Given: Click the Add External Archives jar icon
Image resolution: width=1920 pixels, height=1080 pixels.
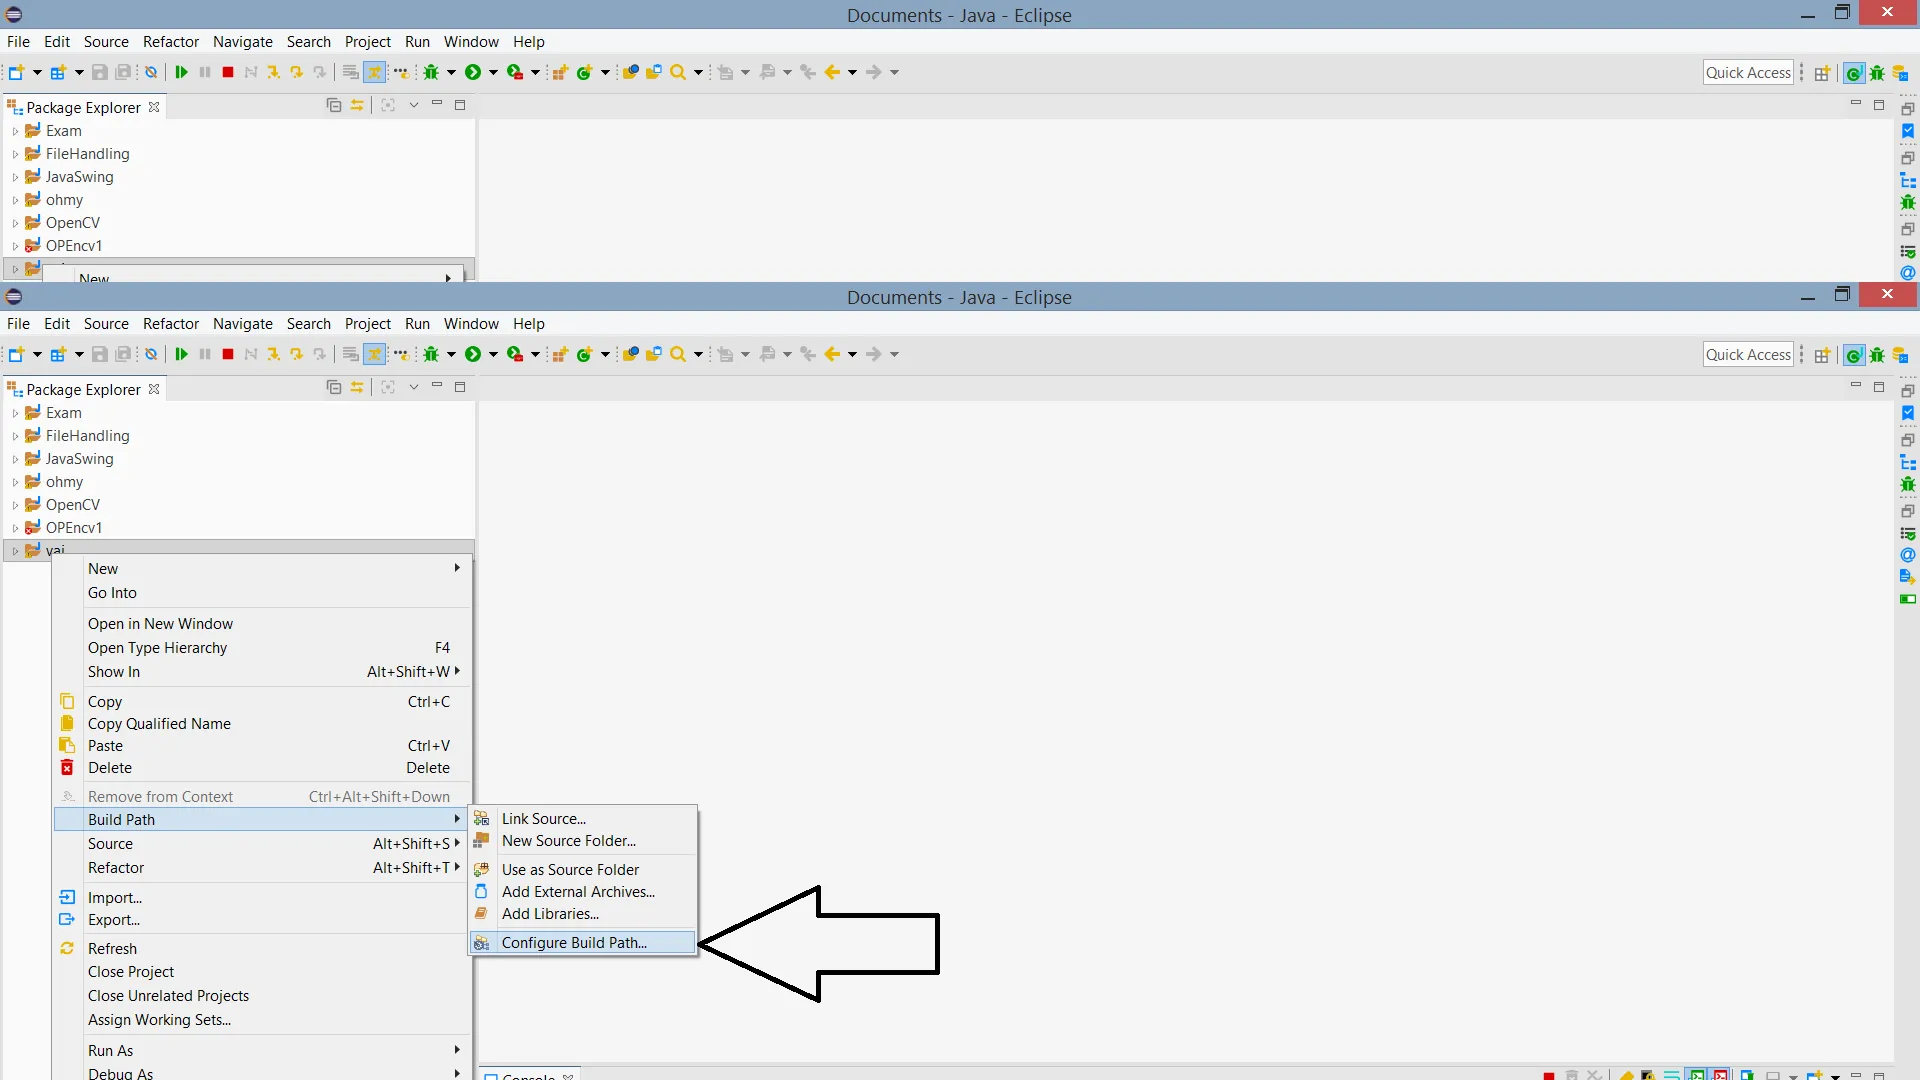Looking at the screenshot, I should click(x=481, y=891).
